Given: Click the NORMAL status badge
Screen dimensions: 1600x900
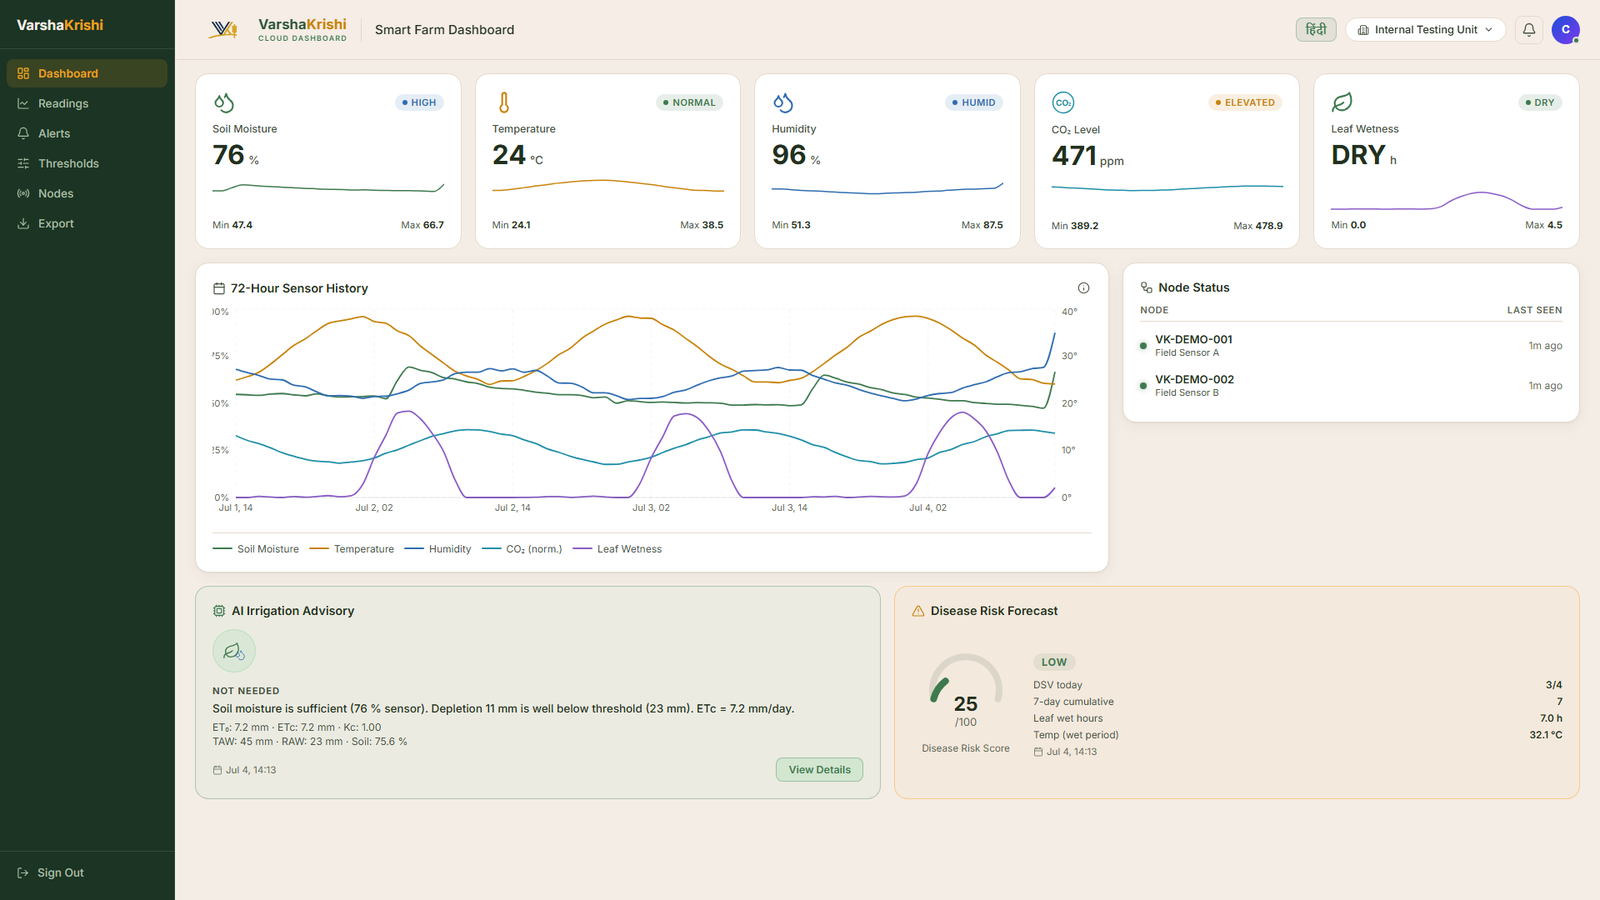Looking at the screenshot, I should [689, 102].
